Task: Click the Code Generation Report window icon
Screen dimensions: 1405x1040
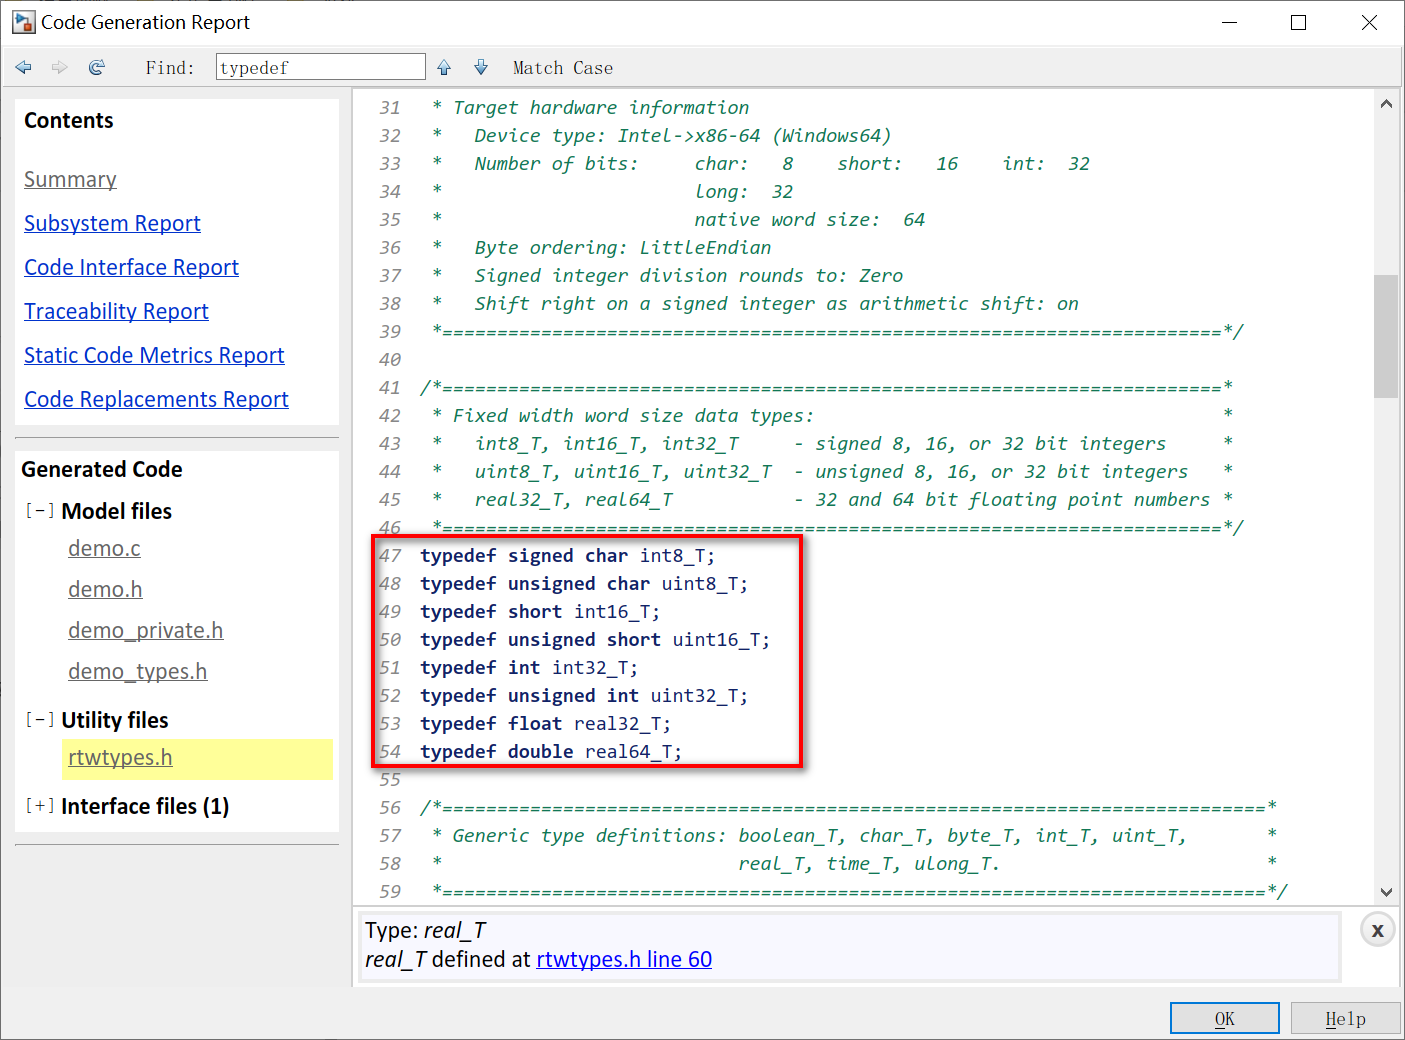Action: click(24, 22)
